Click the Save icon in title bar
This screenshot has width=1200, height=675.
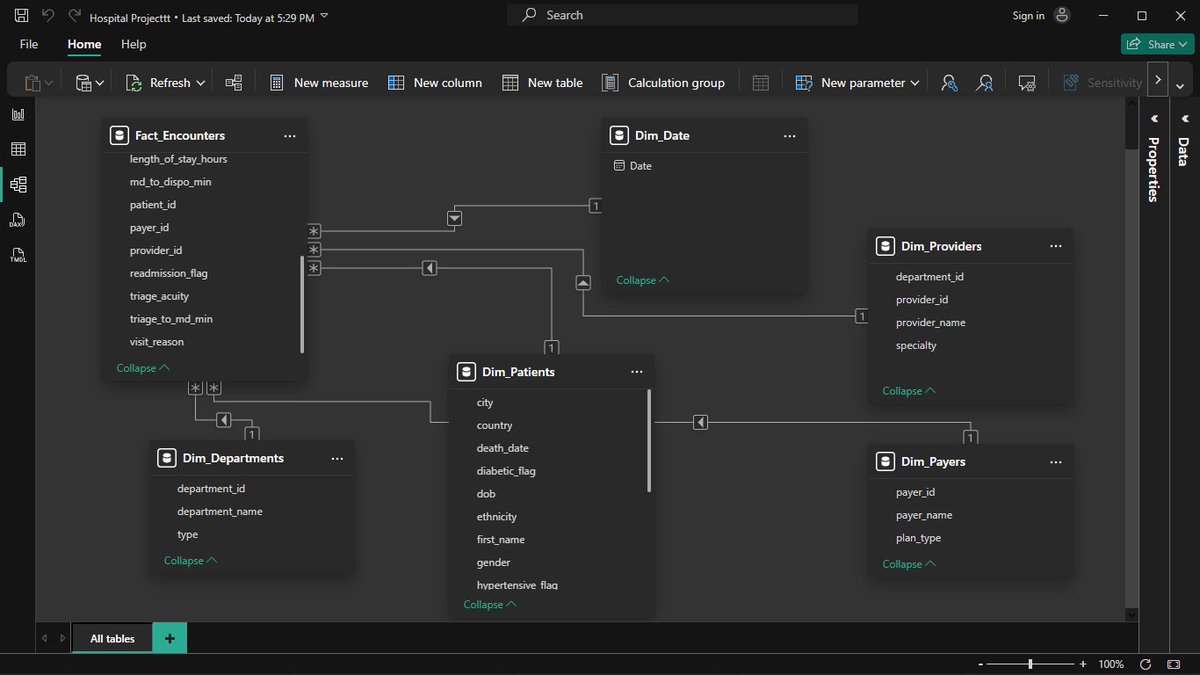21,16
